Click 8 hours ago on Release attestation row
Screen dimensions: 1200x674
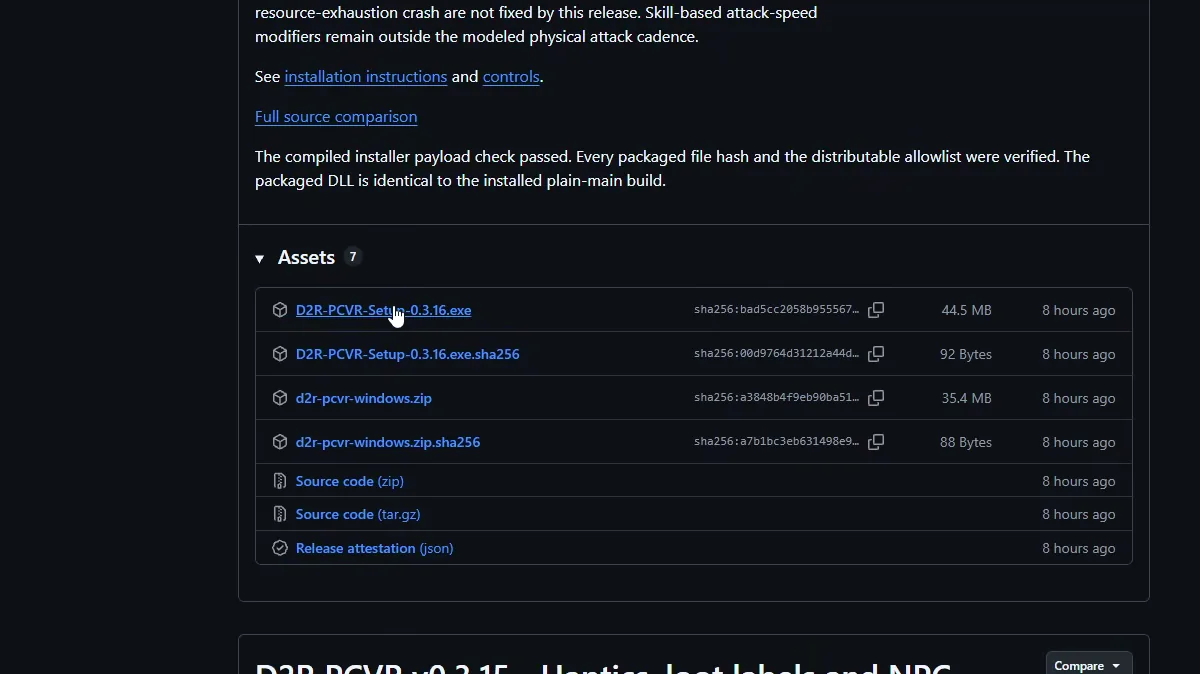tap(1078, 548)
